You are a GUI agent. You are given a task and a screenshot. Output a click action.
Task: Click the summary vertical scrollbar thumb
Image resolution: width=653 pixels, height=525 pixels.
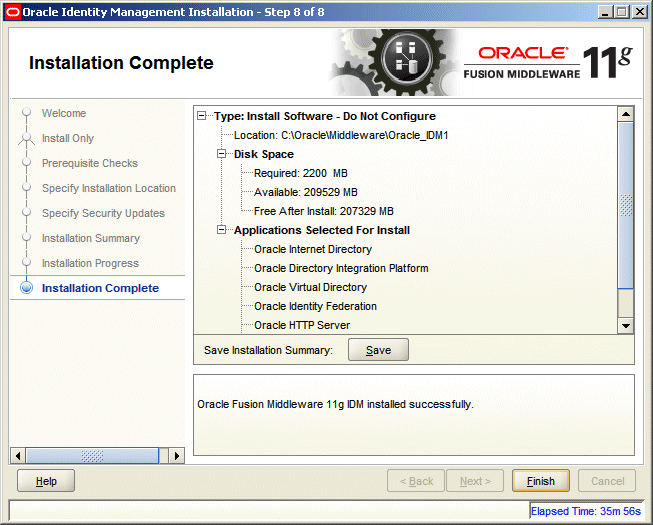point(626,205)
